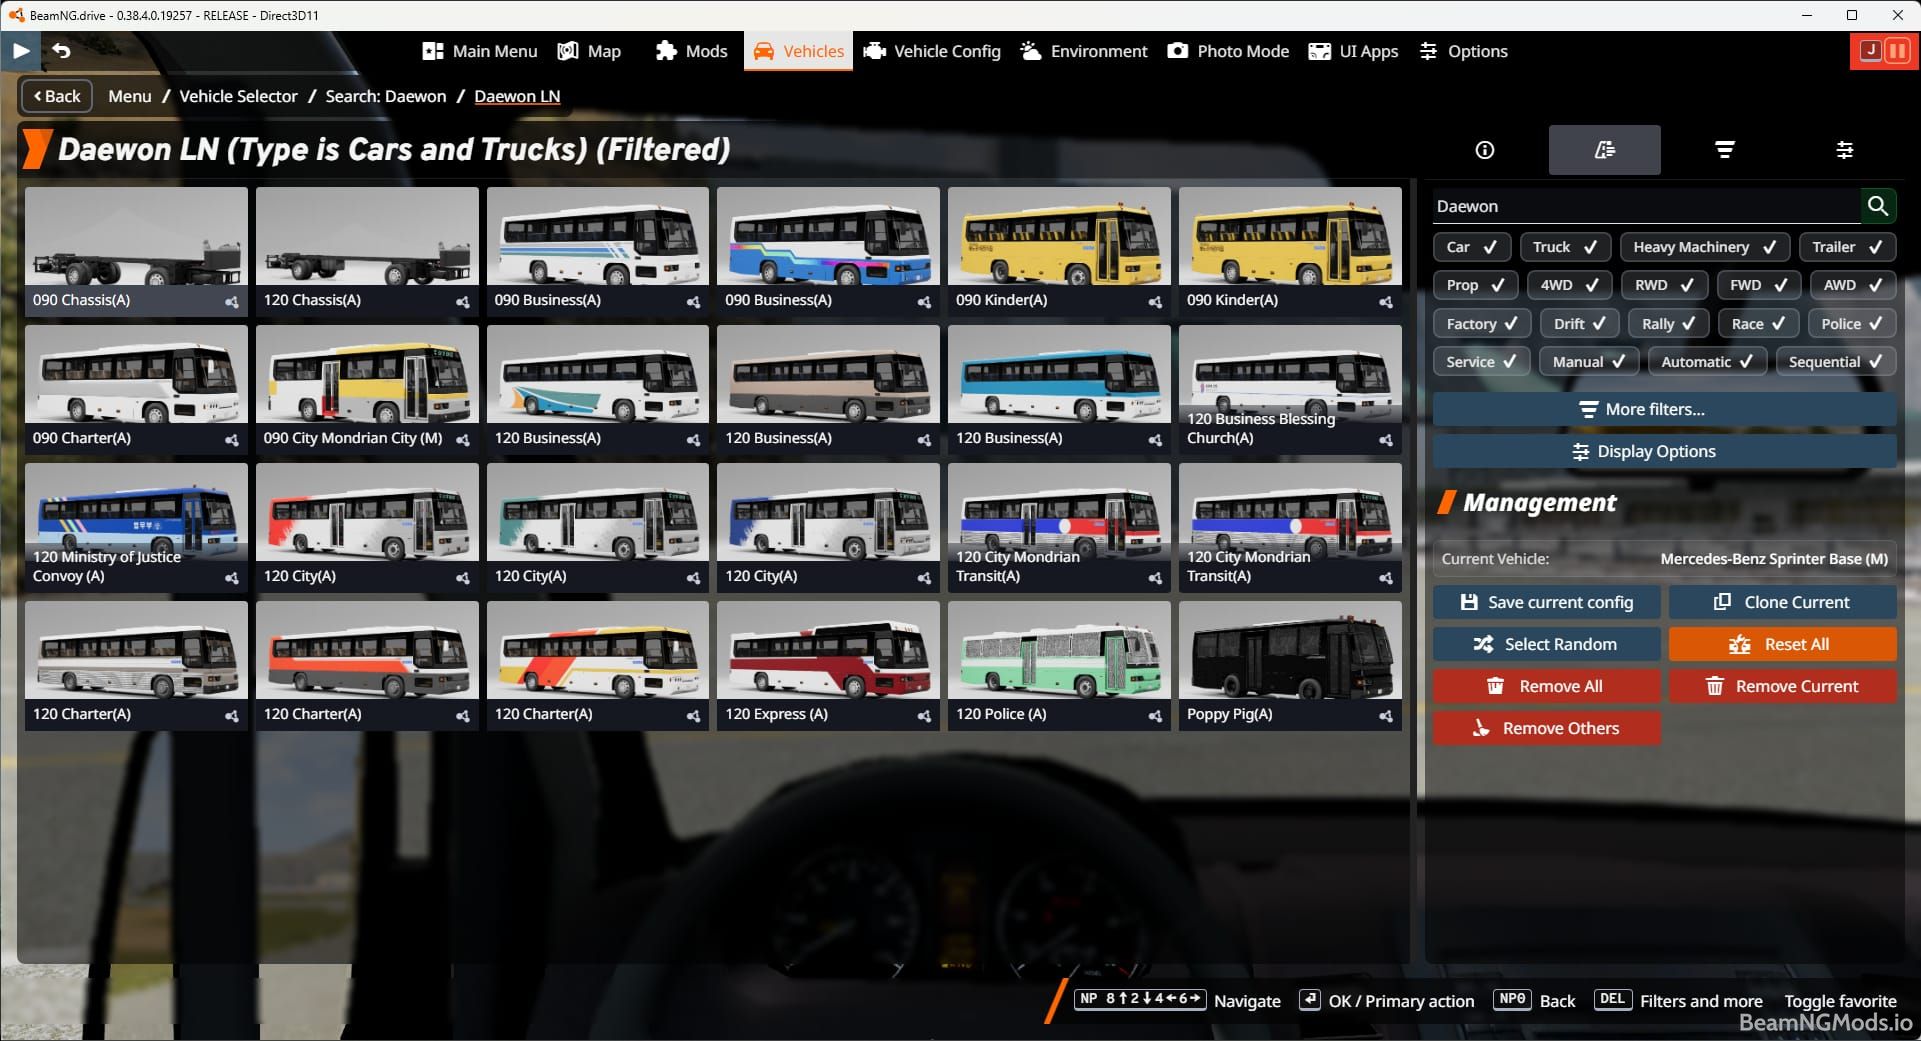
Task: Select the Vehicle Config wrench icon
Action: pyautogui.click(x=875, y=51)
